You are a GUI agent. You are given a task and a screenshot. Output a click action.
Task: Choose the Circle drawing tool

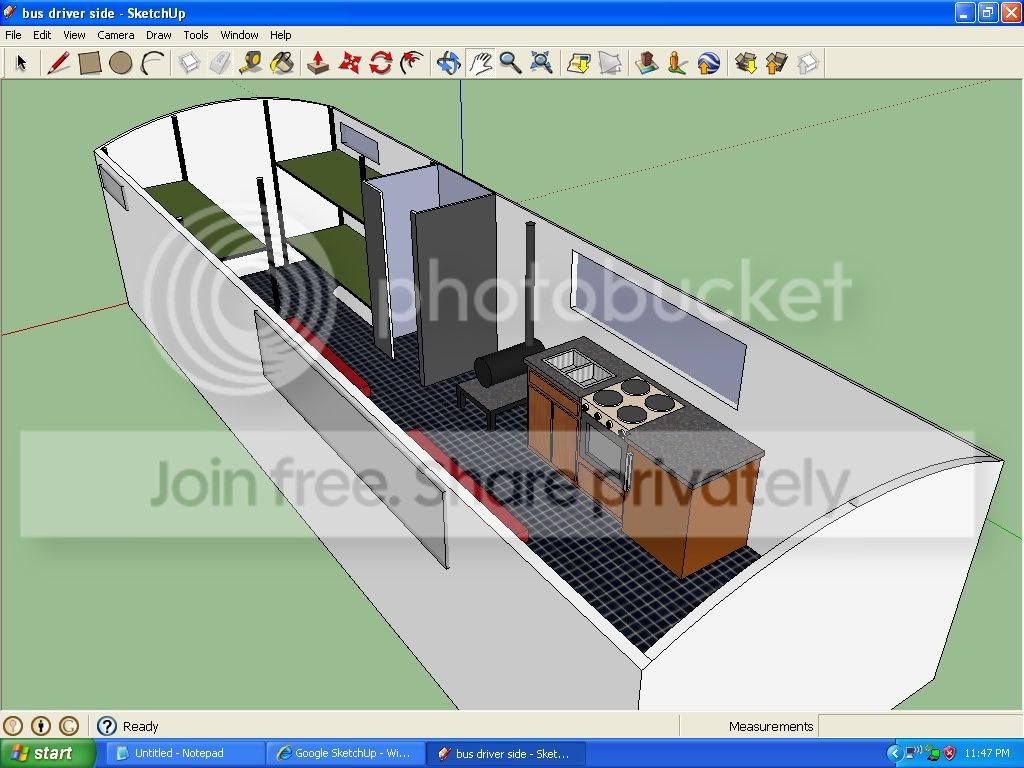[121, 63]
